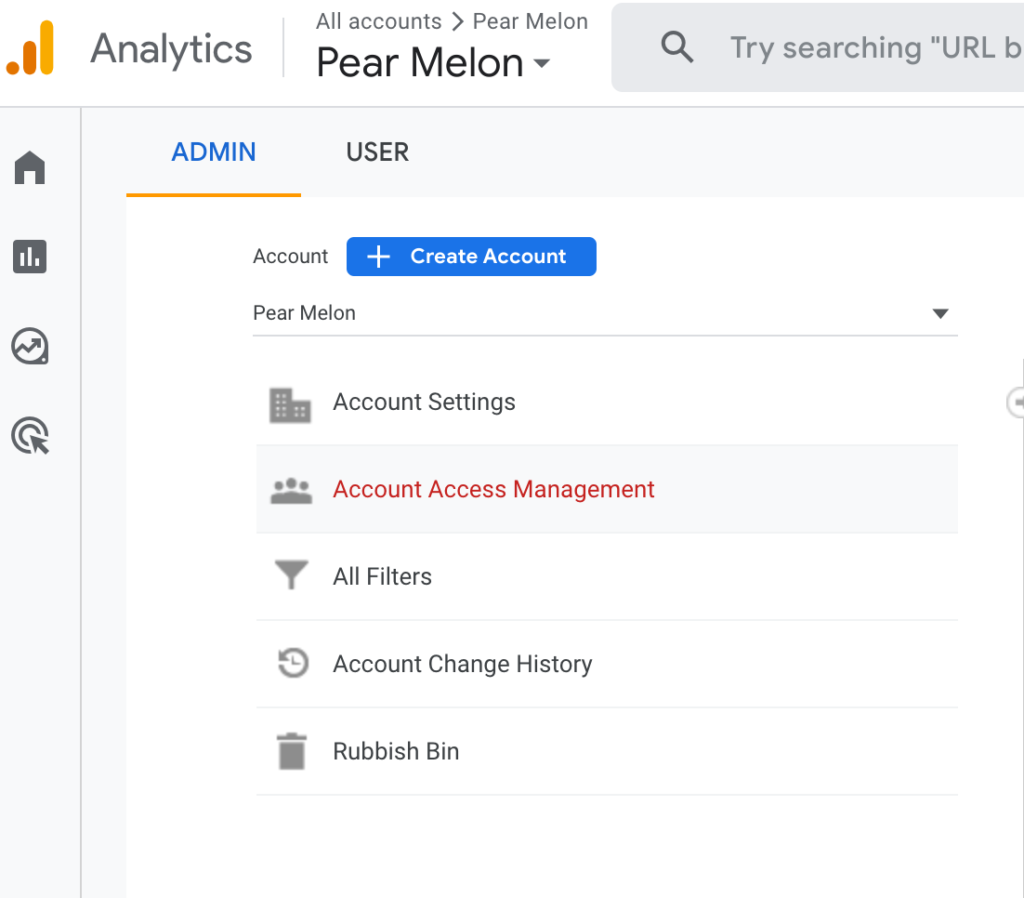Viewport: 1024px width, 898px height.
Task: Open the Account Access Management link
Action: point(493,490)
